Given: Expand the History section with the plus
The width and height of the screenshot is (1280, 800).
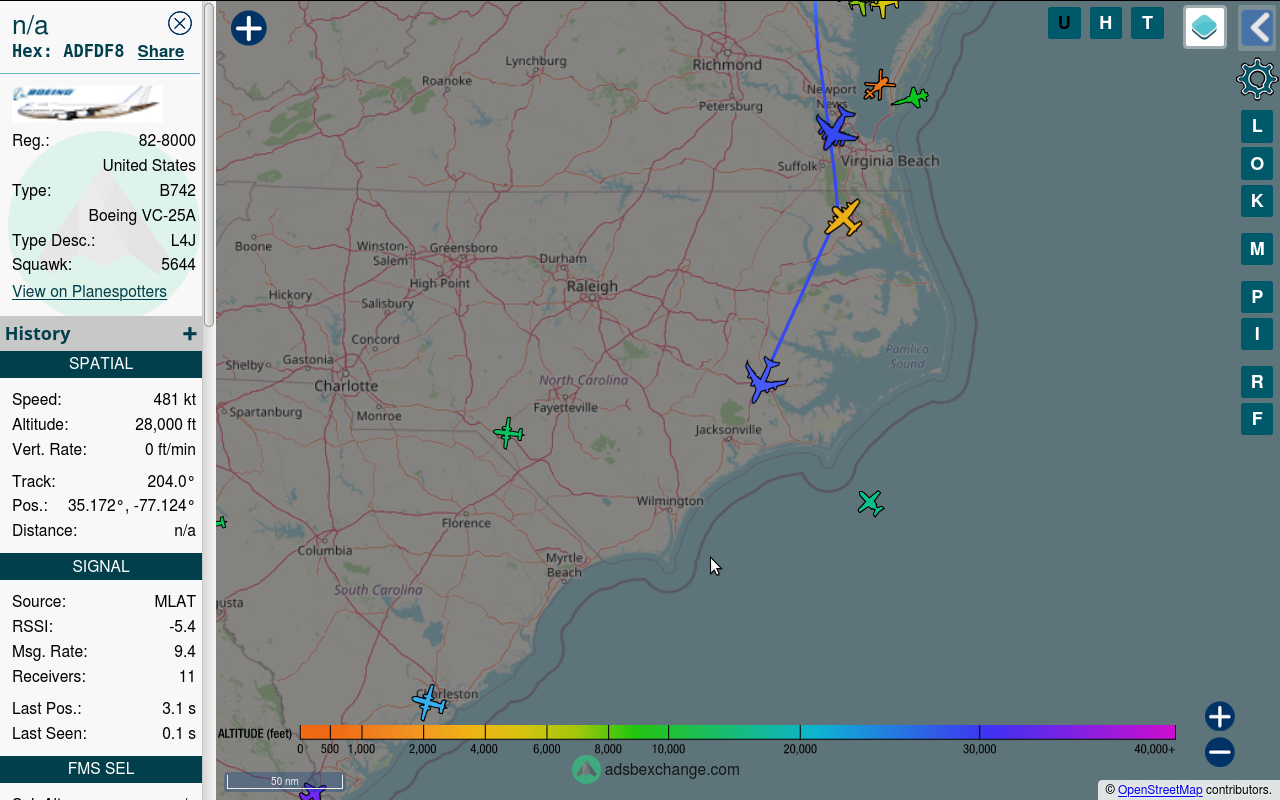Looking at the screenshot, I should (x=189, y=334).
